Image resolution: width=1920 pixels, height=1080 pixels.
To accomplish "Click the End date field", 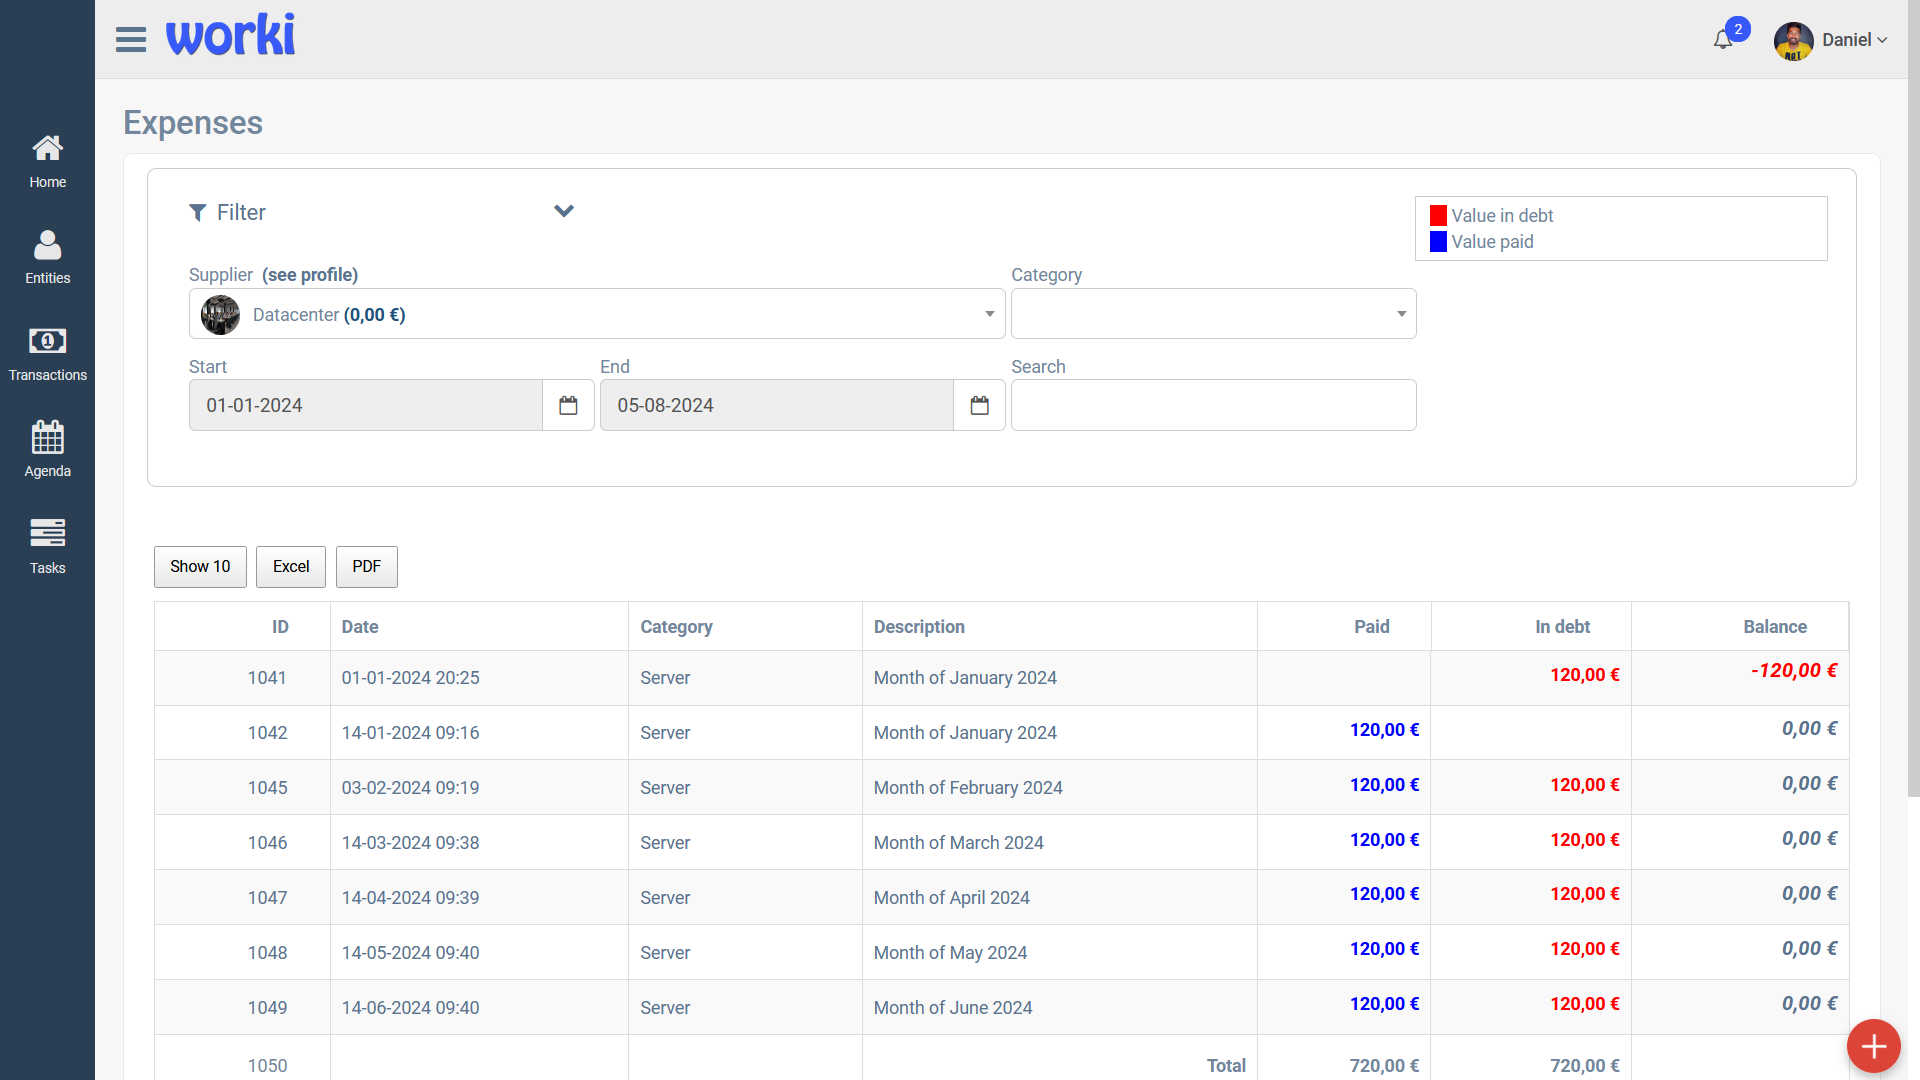I will (777, 405).
